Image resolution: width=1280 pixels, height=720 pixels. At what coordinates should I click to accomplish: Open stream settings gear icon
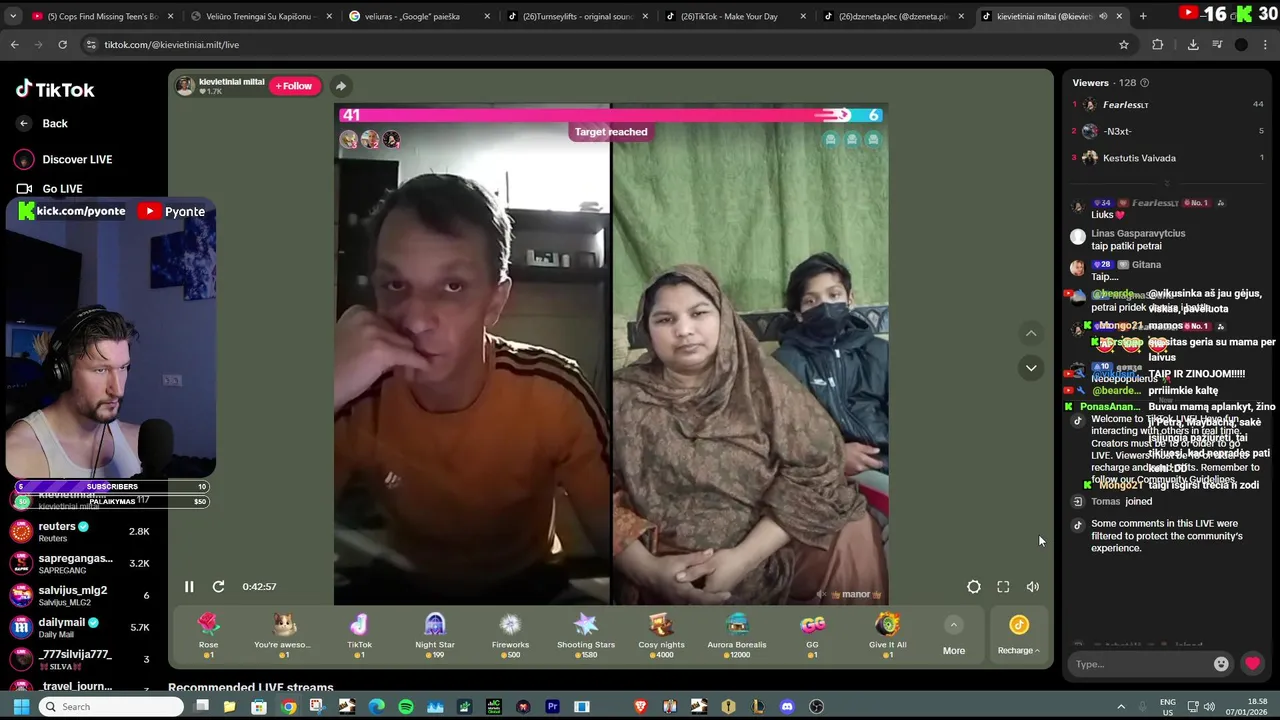(x=973, y=587)
